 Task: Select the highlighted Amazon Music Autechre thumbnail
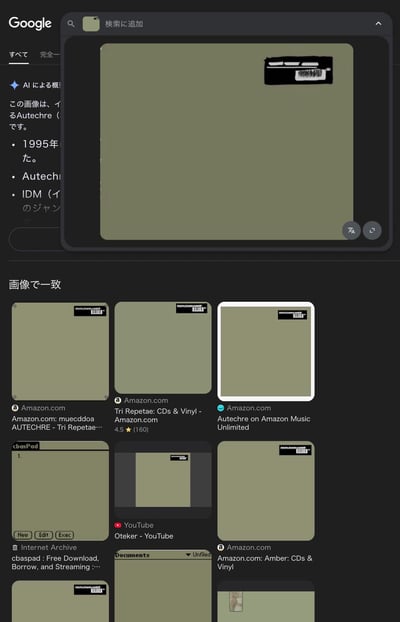click(266, 351)
